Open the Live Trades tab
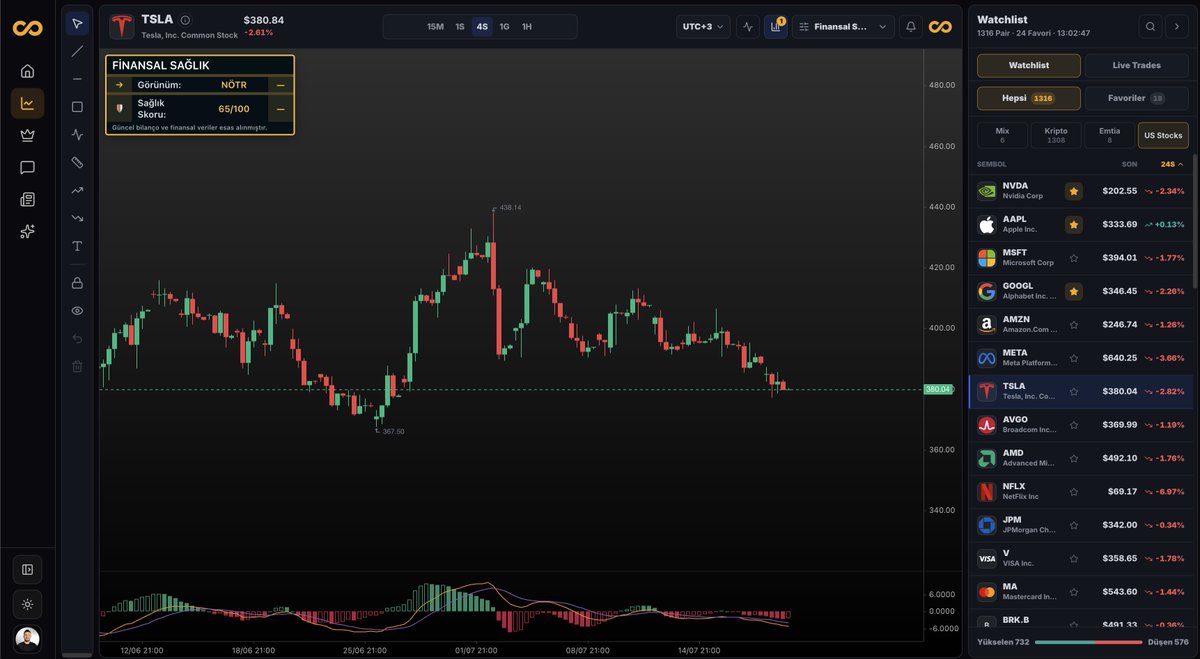Screen dimensions: 1200x659 [x=1136, y=65]
